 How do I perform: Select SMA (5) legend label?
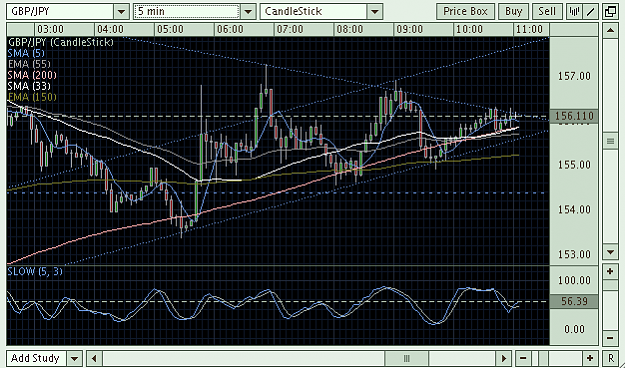point(26,53)
